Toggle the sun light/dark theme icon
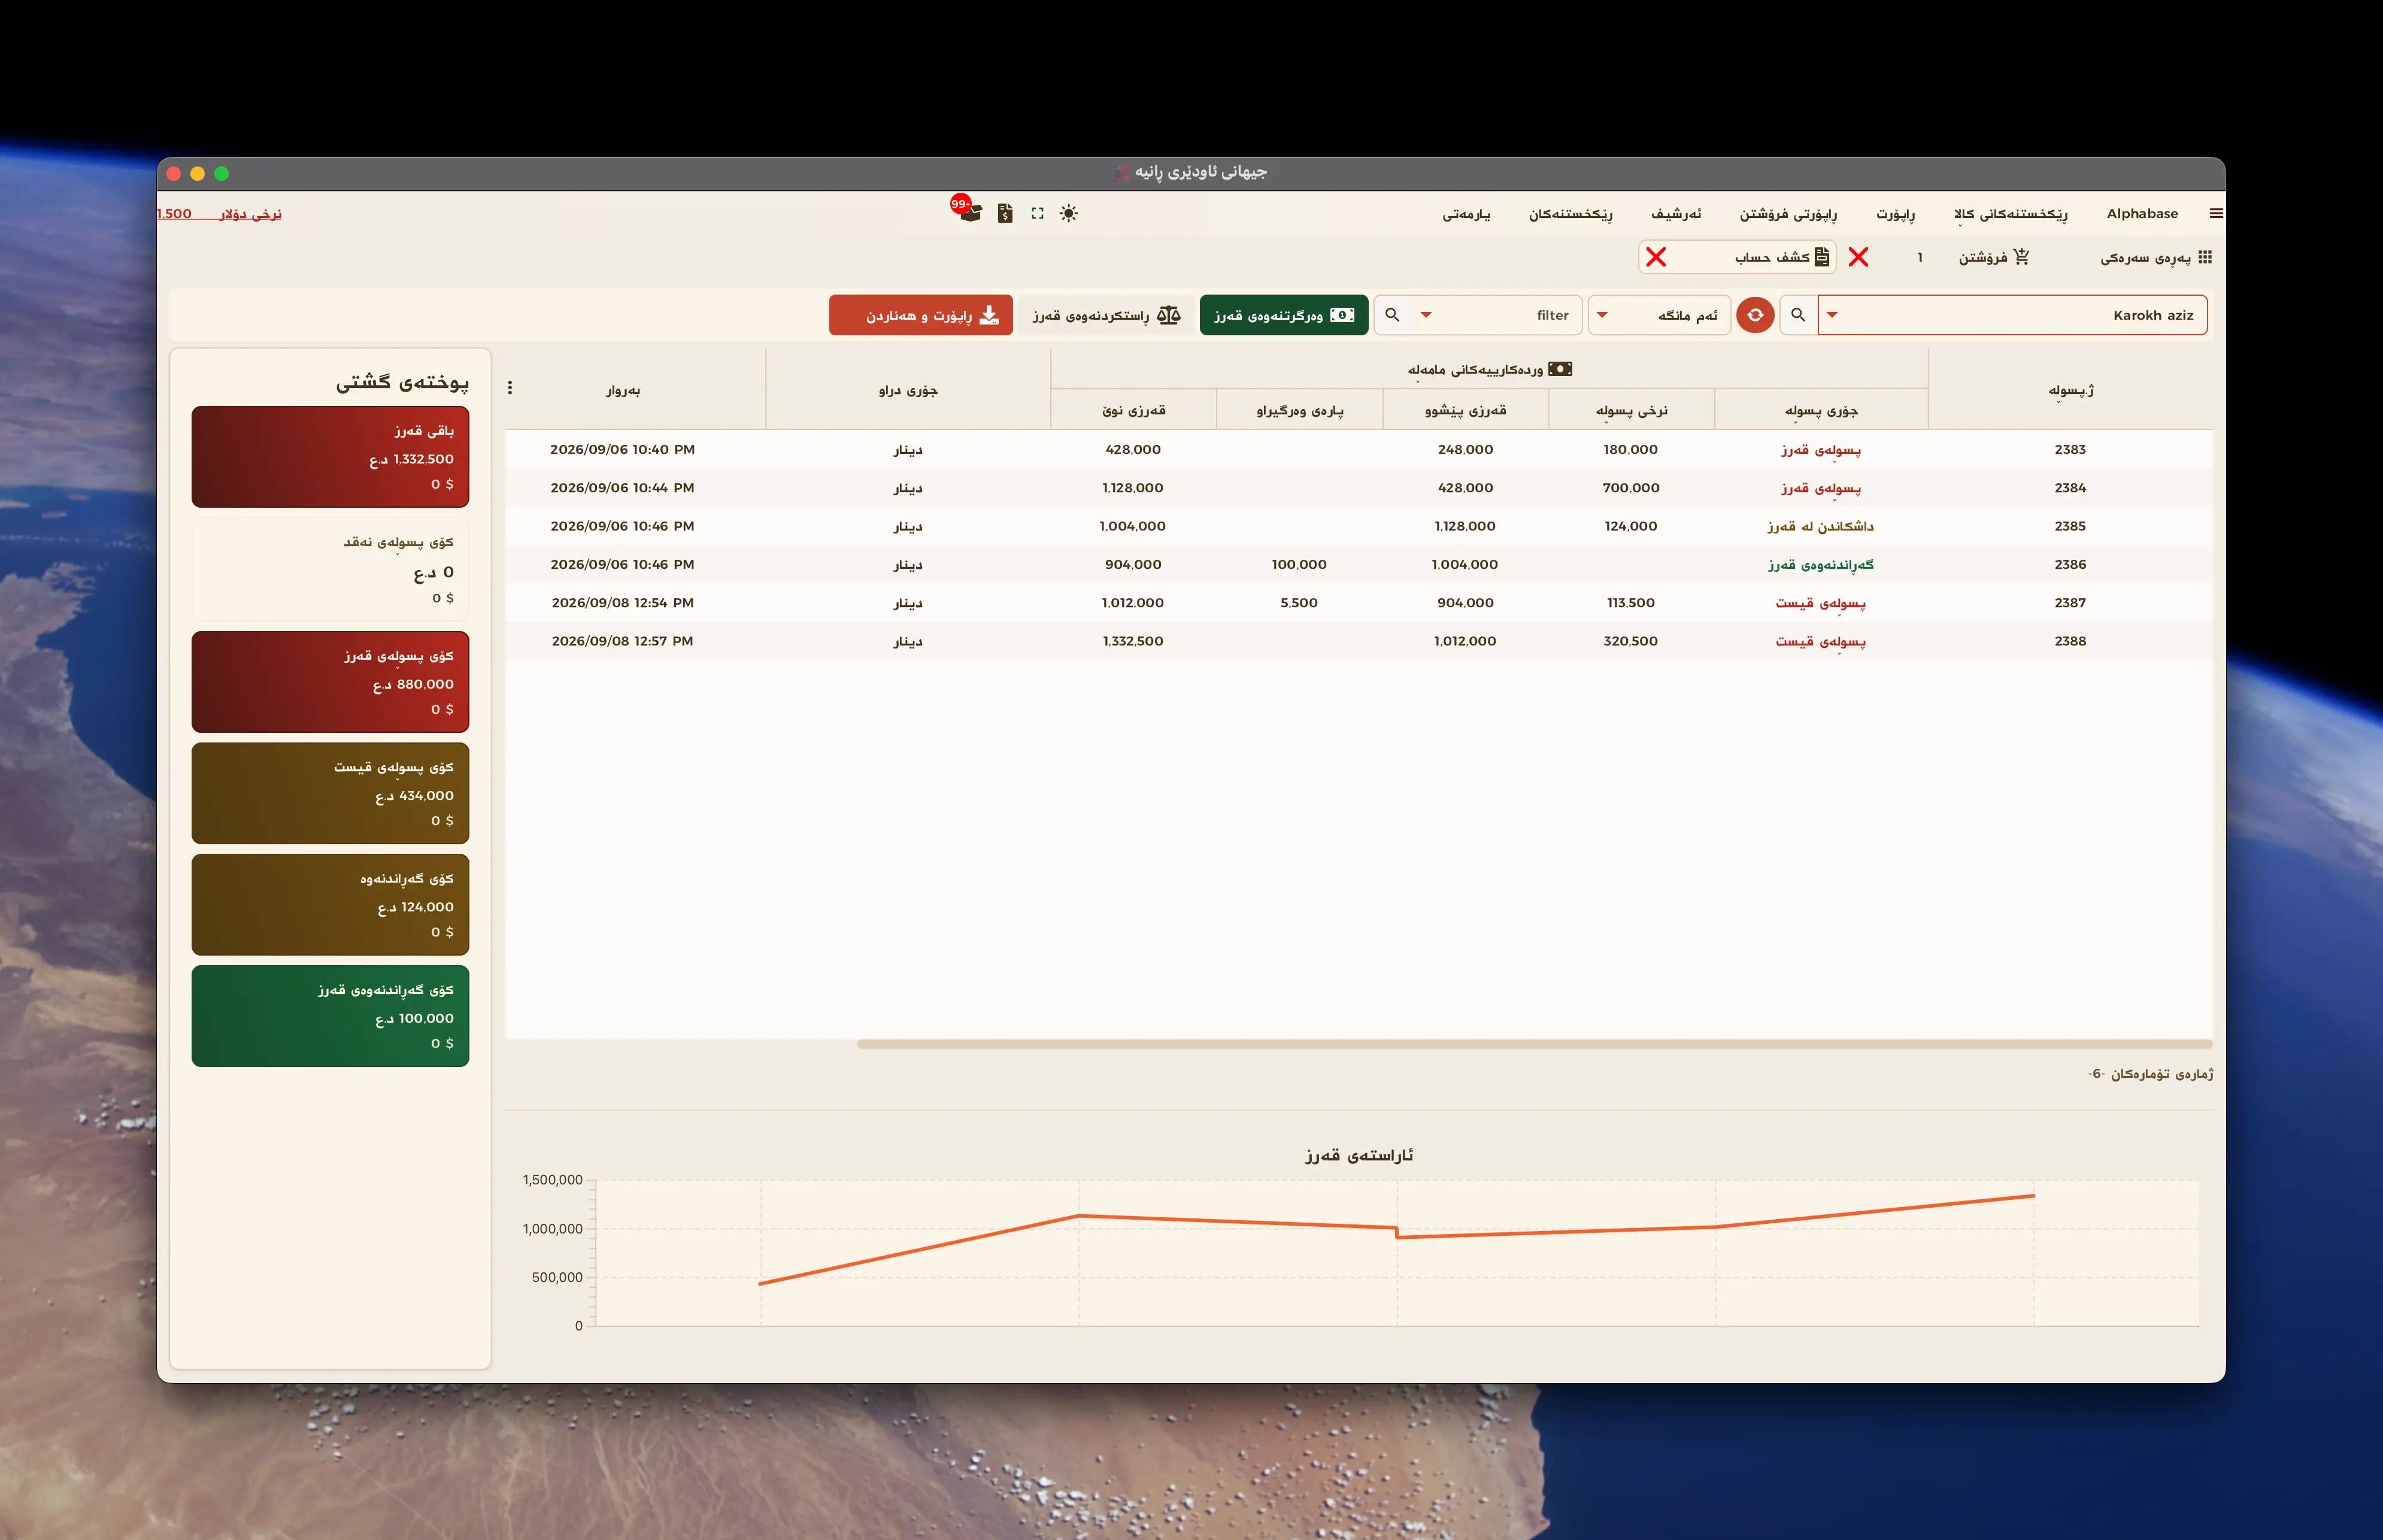The width and height of the screenshot is (2383, 1540). 1069,213
